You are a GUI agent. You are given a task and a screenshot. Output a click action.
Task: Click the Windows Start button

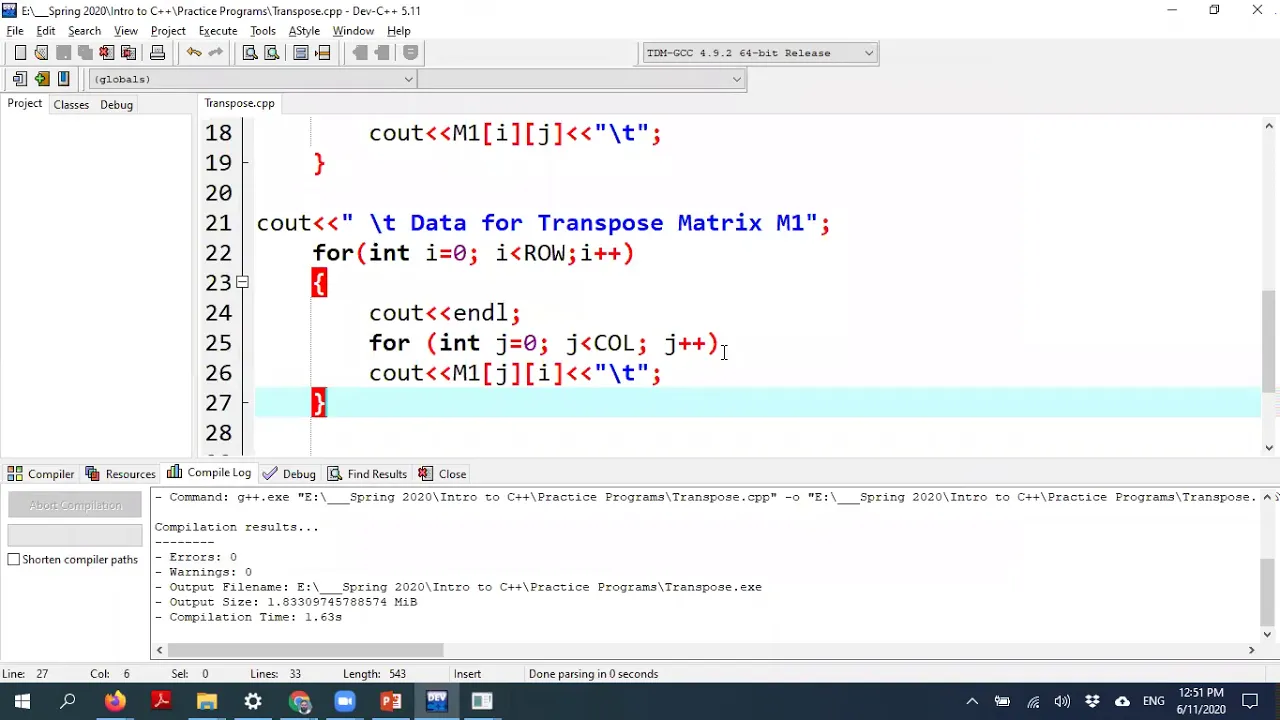coord(22,701)
